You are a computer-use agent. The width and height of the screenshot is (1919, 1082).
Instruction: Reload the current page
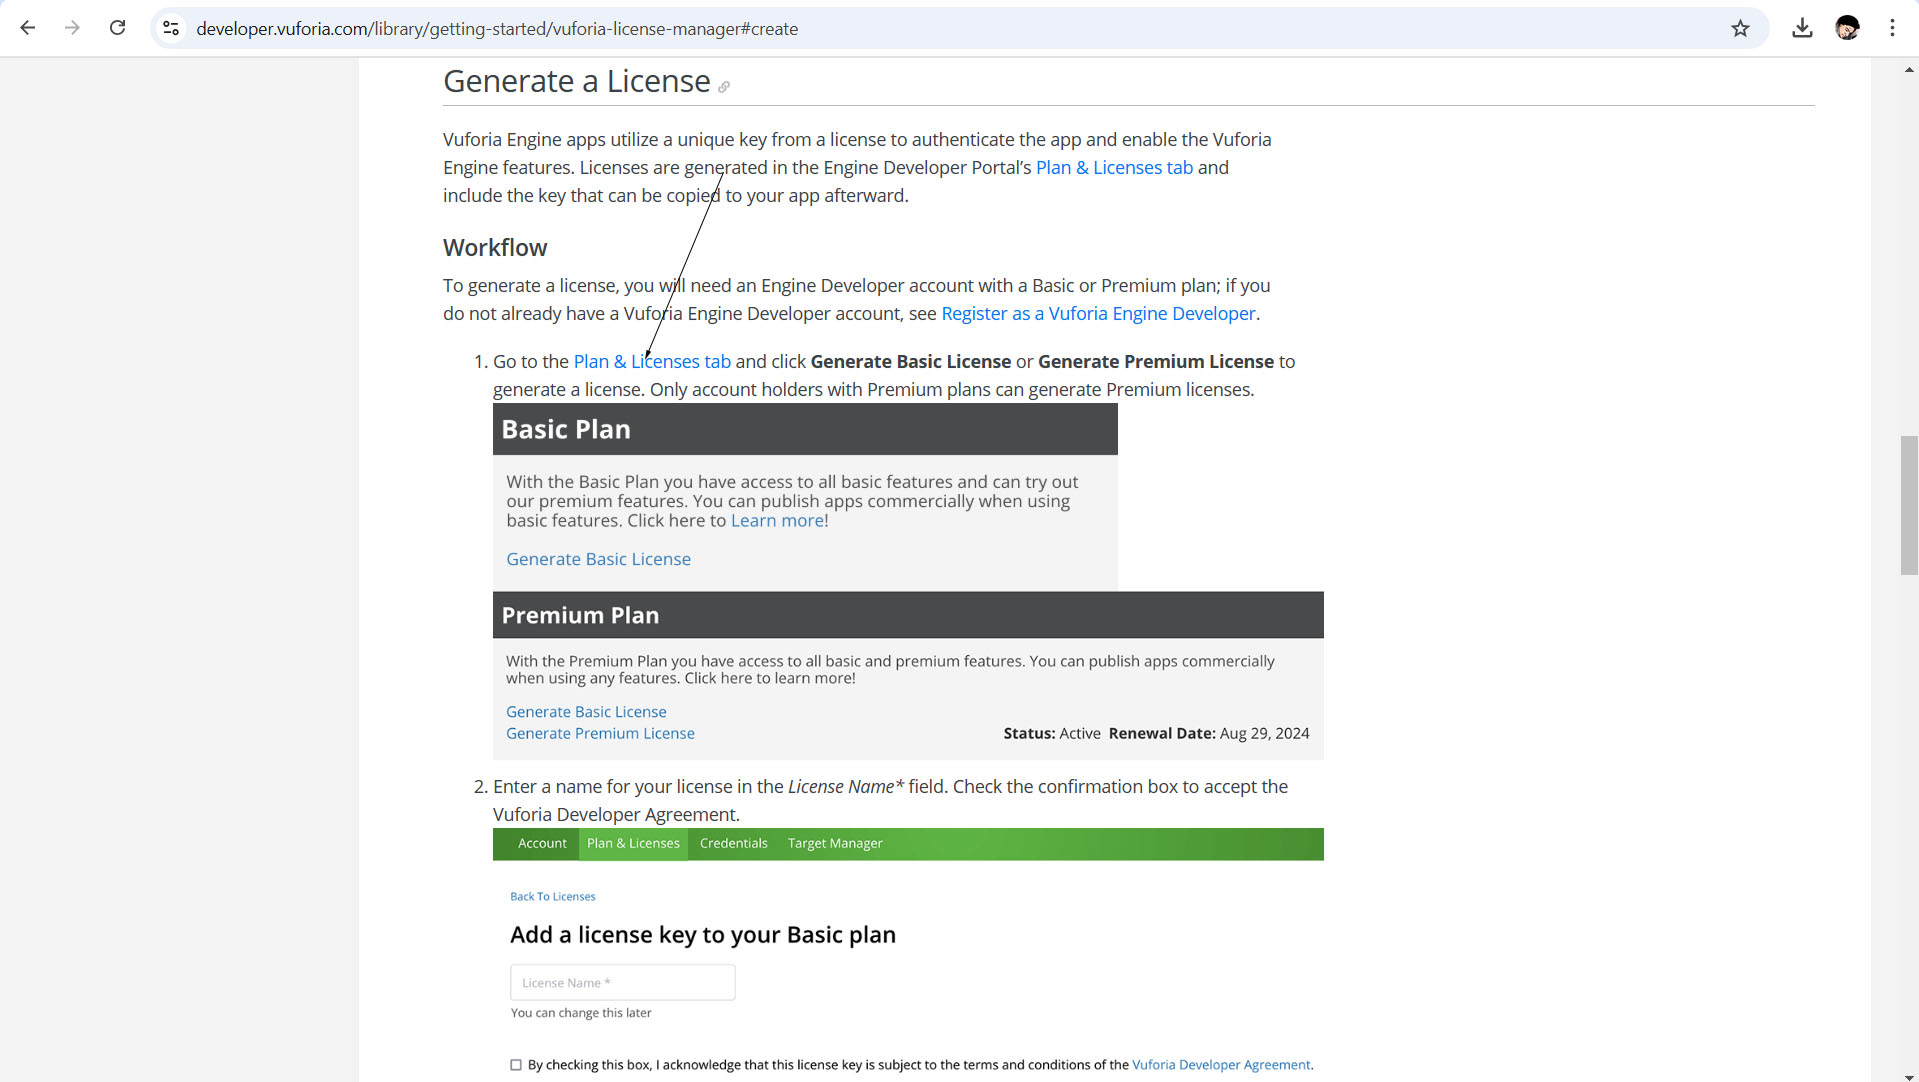117,28
